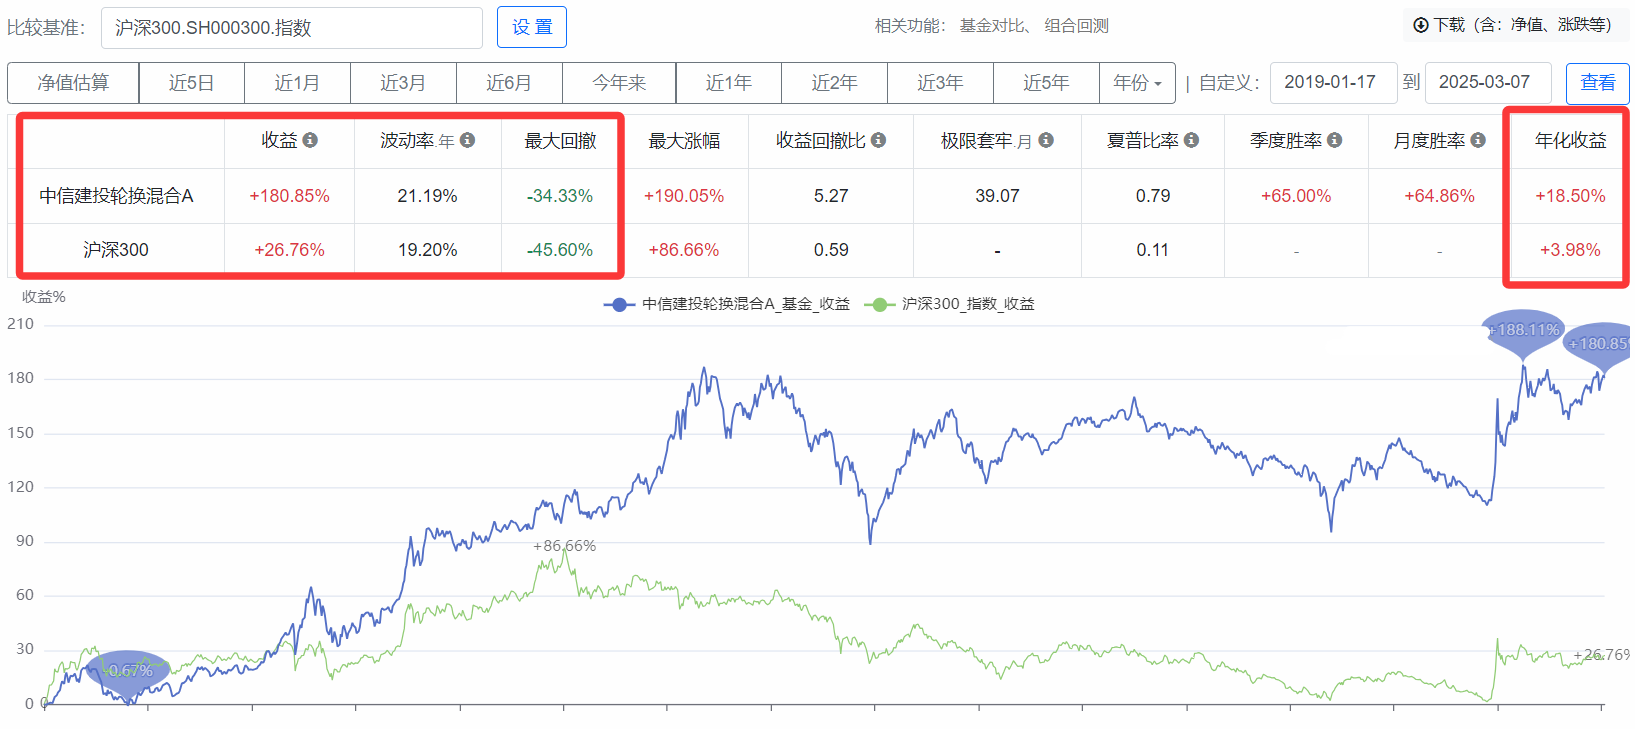The height and width of the screenshot is (729, 1635).
Task: Click the 最大回撤 column header
Action: (560, 141)
